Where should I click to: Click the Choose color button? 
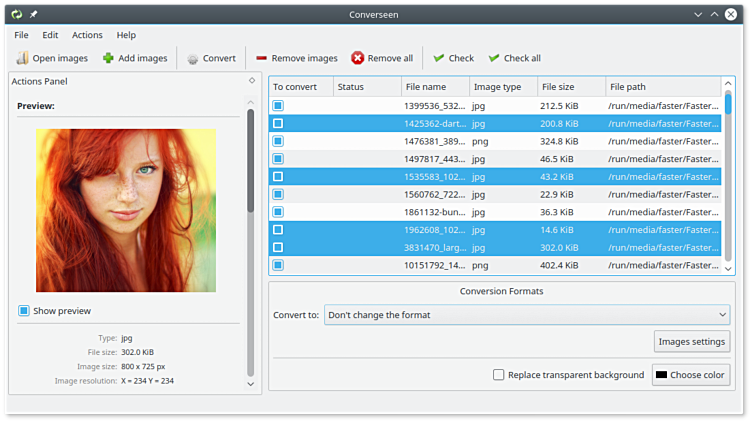(691, 375)
